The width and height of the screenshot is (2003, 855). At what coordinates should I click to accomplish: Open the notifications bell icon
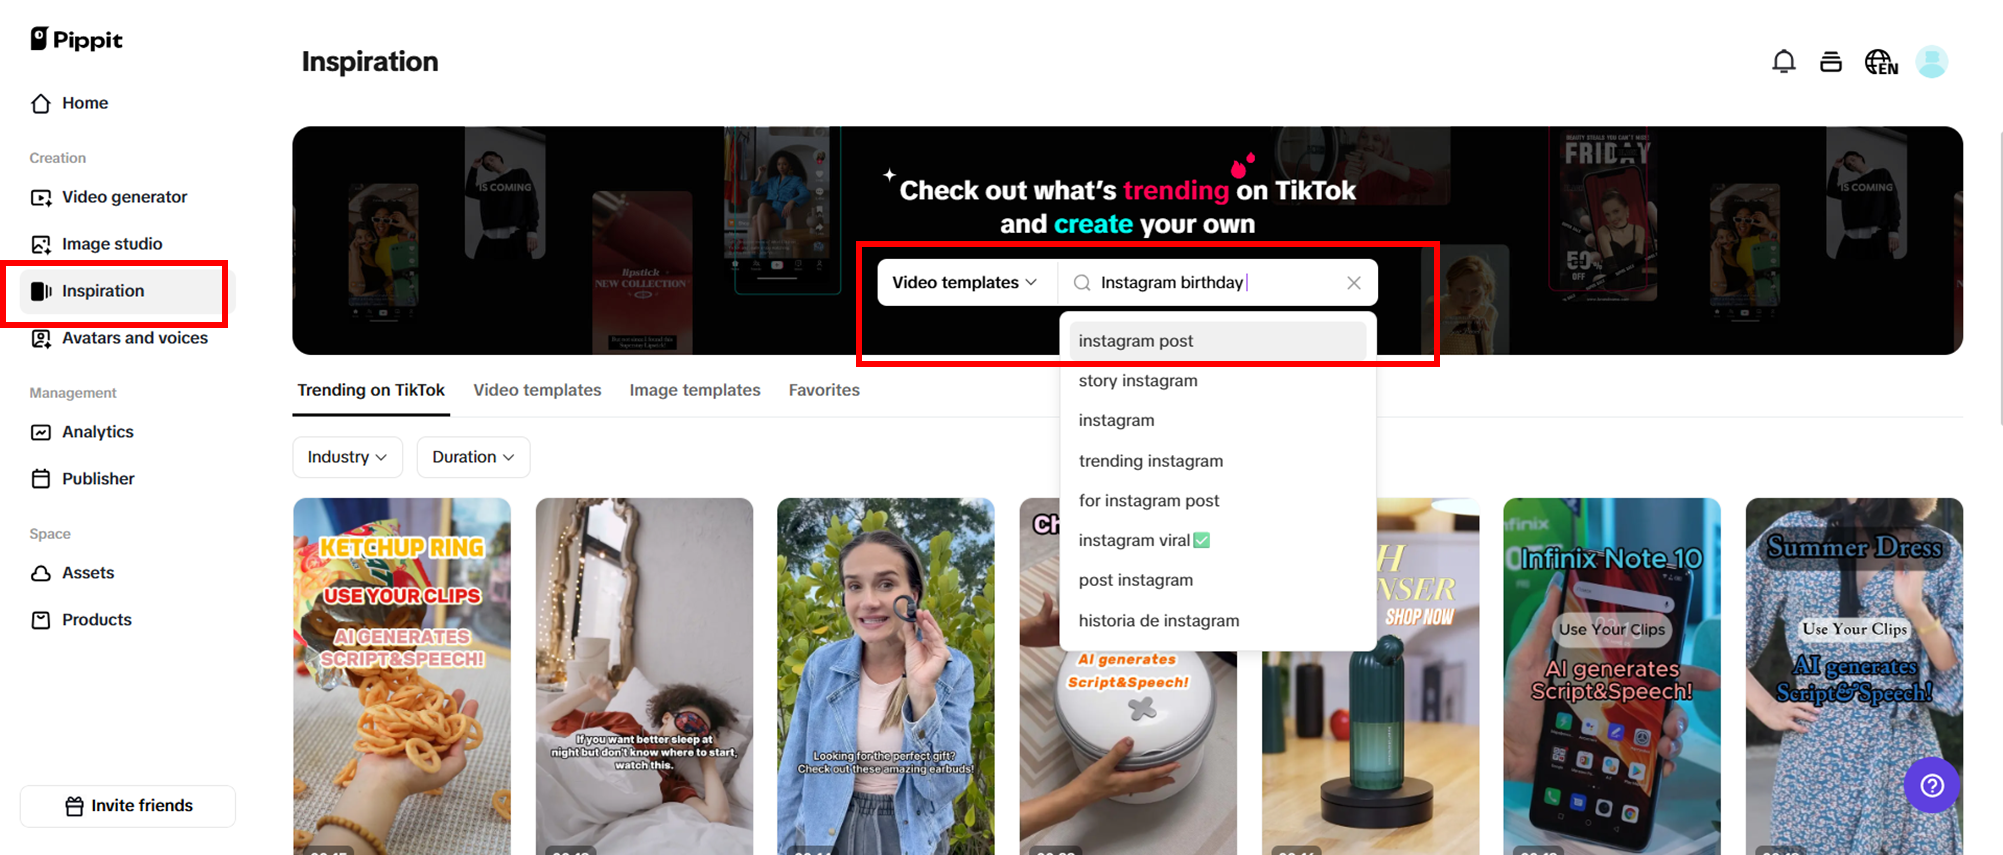[x=1783, y=62]
